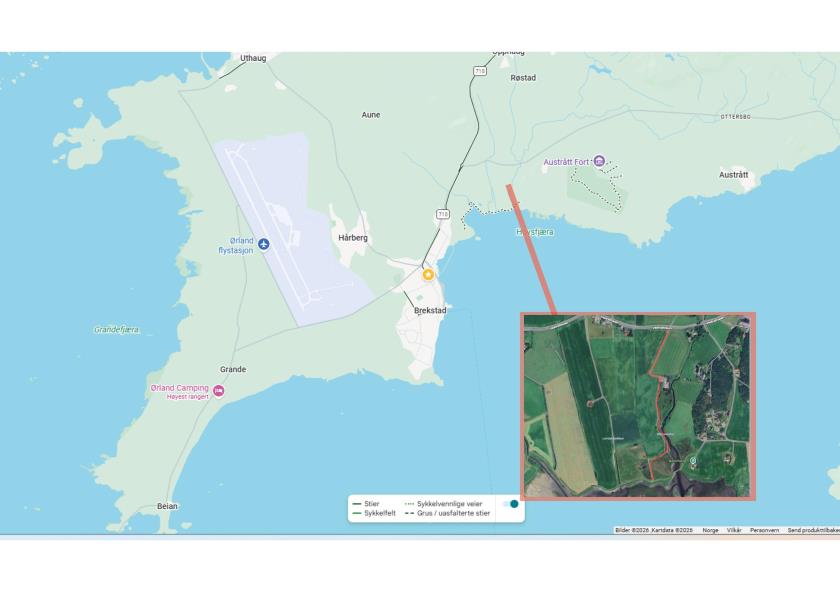Open the Personvern link
This screenshot has width=840, height=592.
(764, 530)
